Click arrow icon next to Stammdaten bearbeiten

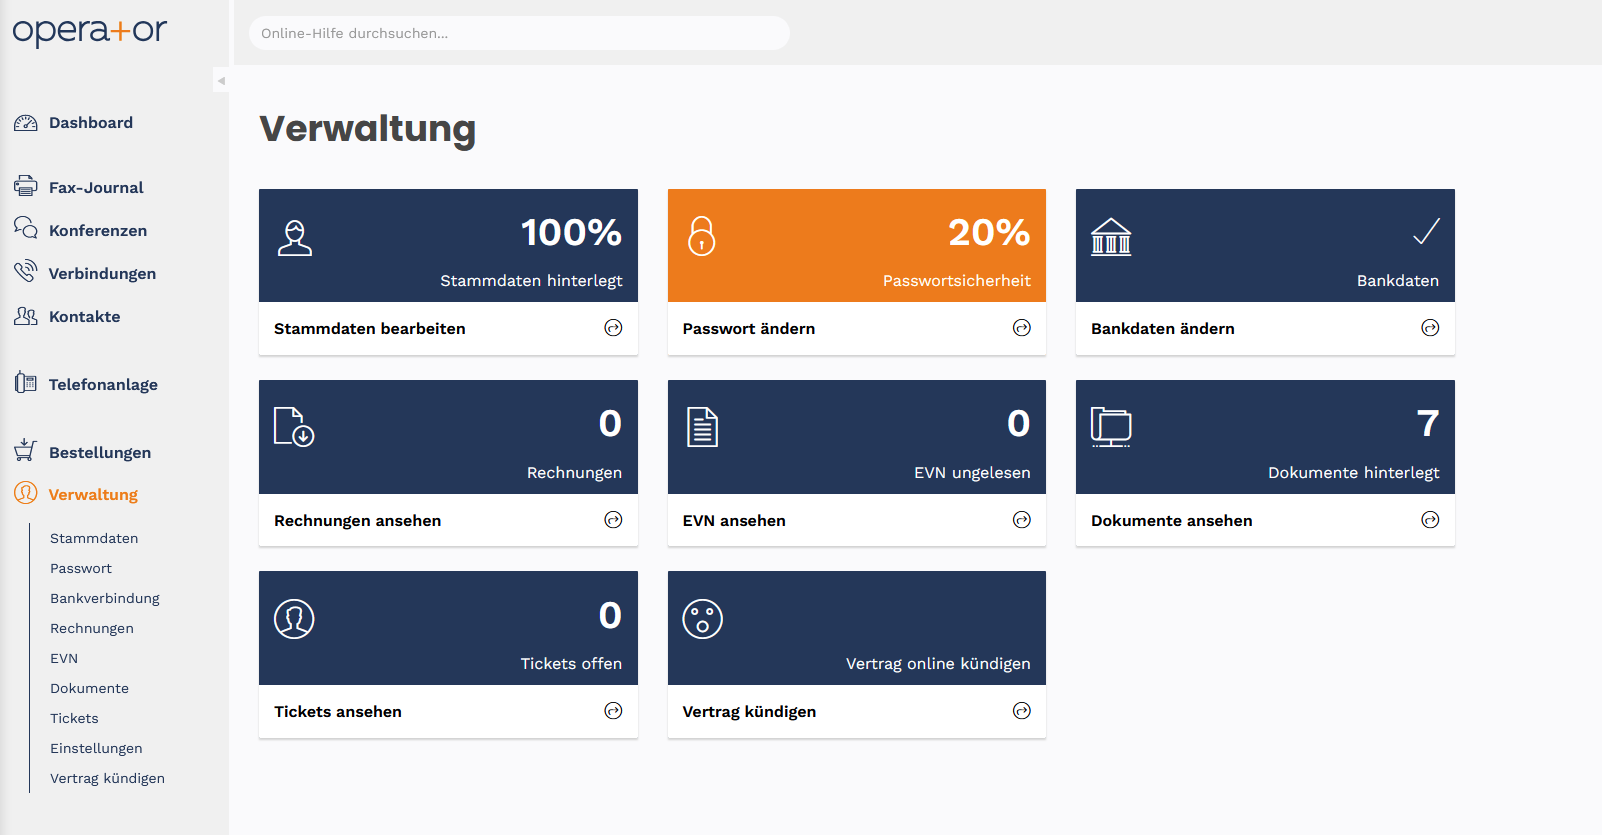(613, 328)
